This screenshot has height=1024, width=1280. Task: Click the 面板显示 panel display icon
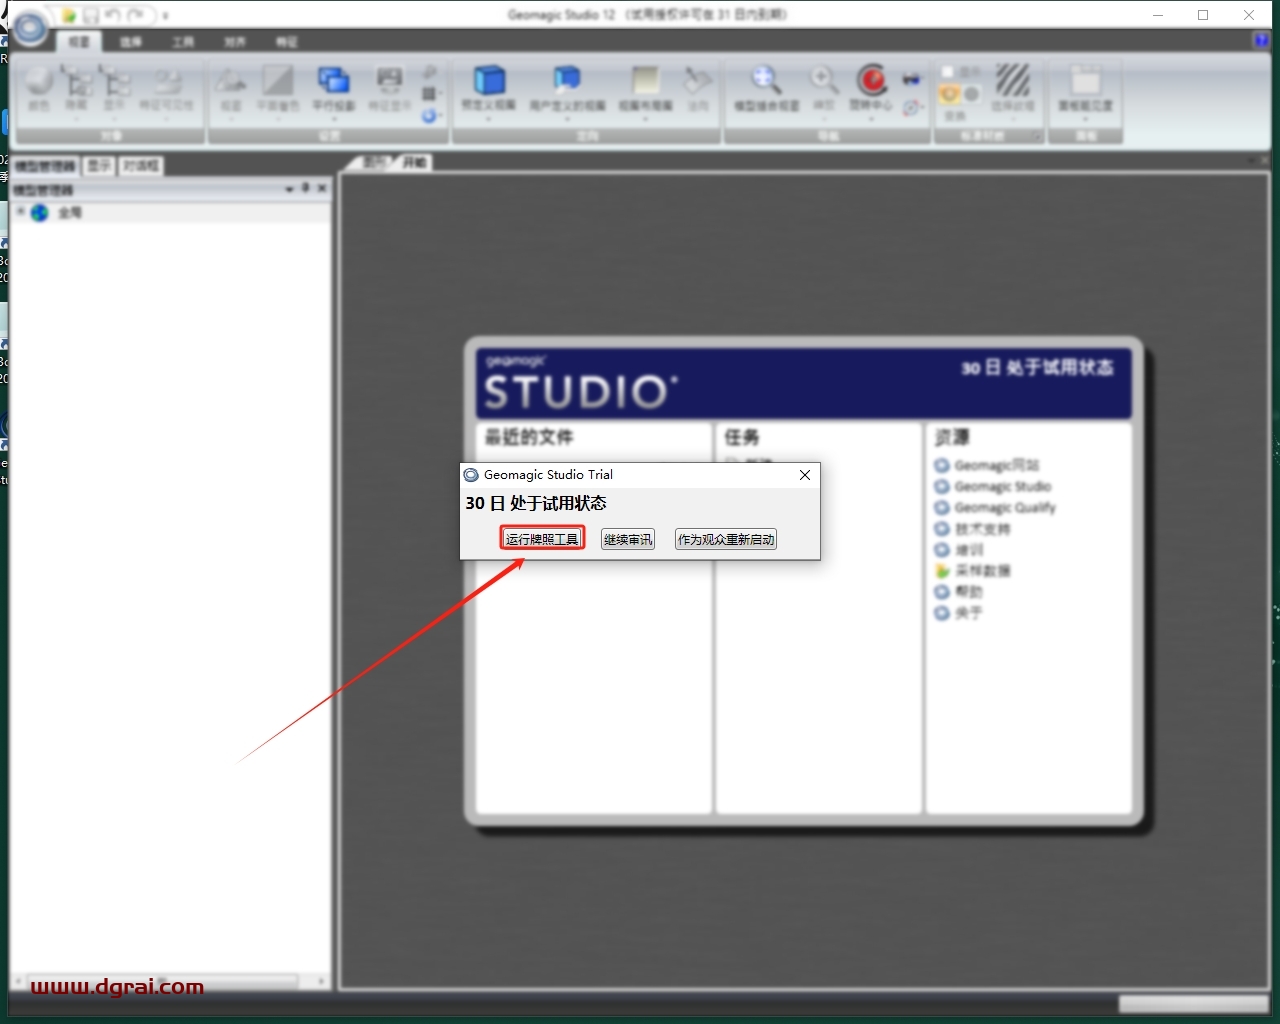[1085, 80]
